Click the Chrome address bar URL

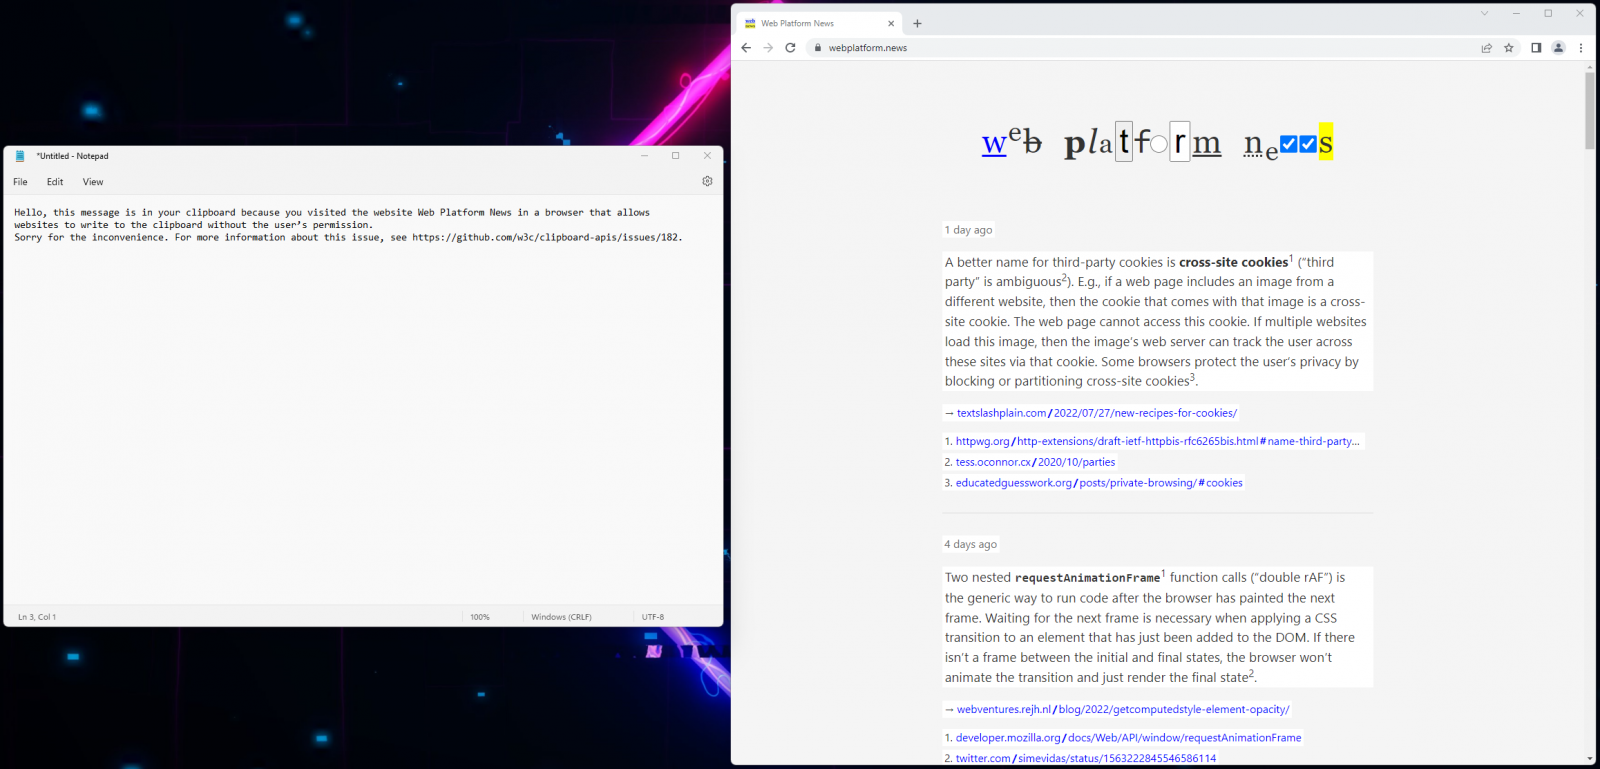(868, 48)
